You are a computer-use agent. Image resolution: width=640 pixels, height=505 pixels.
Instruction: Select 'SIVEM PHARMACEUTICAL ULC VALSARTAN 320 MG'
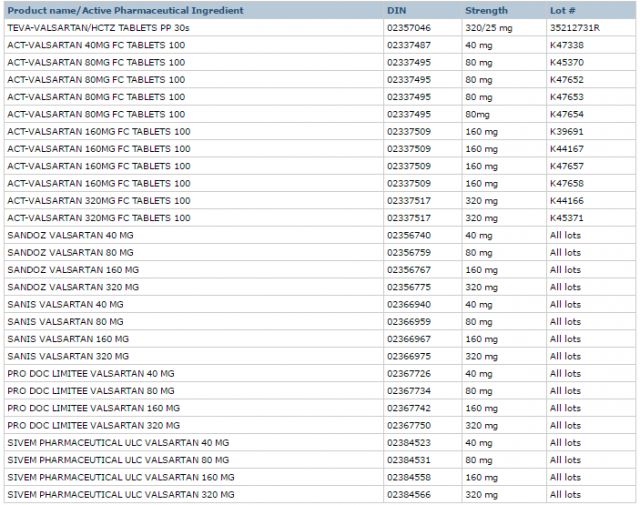121,494
